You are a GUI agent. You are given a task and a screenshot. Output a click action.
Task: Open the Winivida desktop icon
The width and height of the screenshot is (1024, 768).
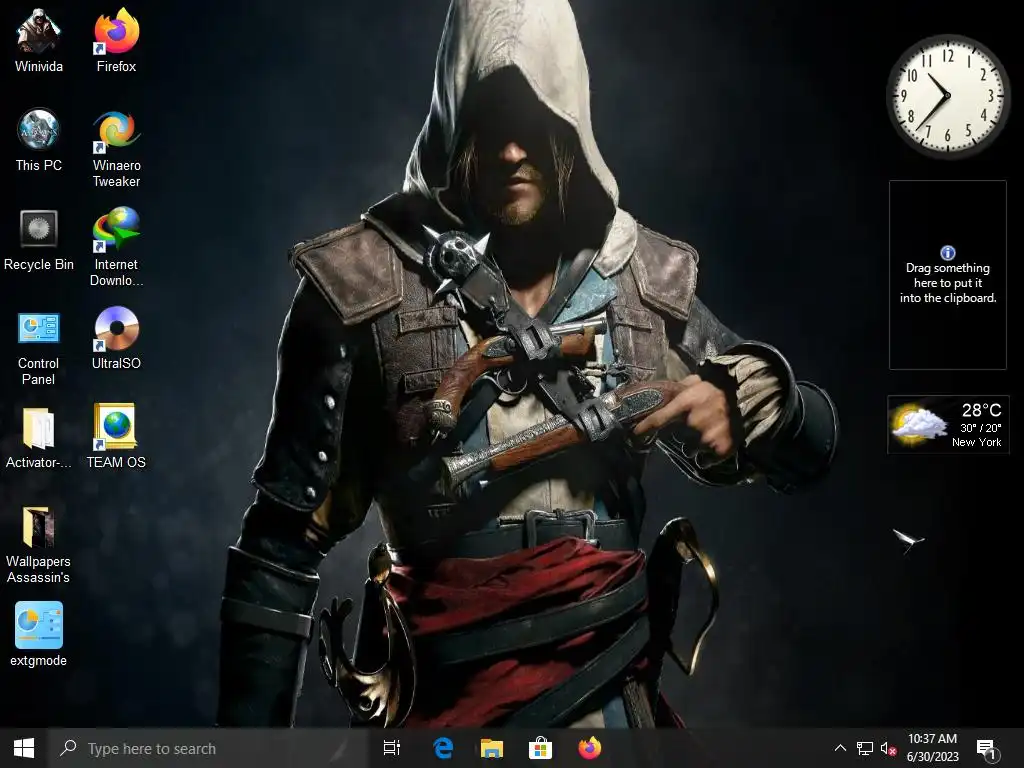pos(39,40)
